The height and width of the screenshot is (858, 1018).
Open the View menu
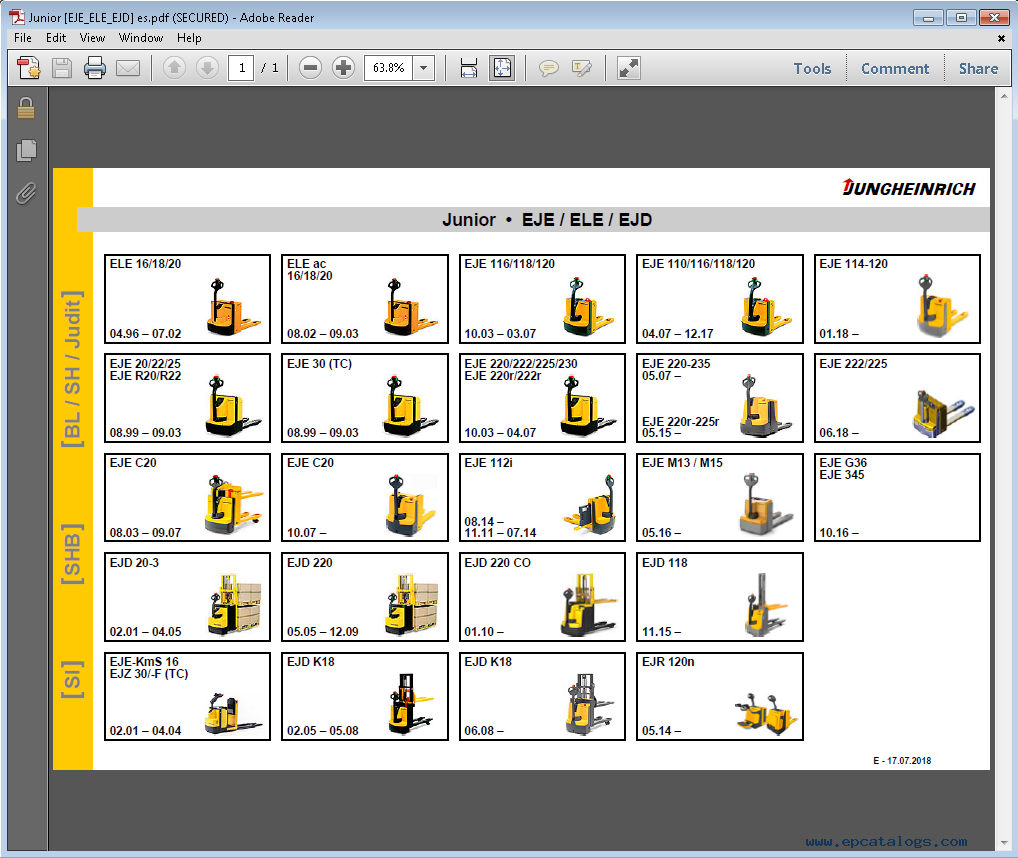click(x=92, y=38)
